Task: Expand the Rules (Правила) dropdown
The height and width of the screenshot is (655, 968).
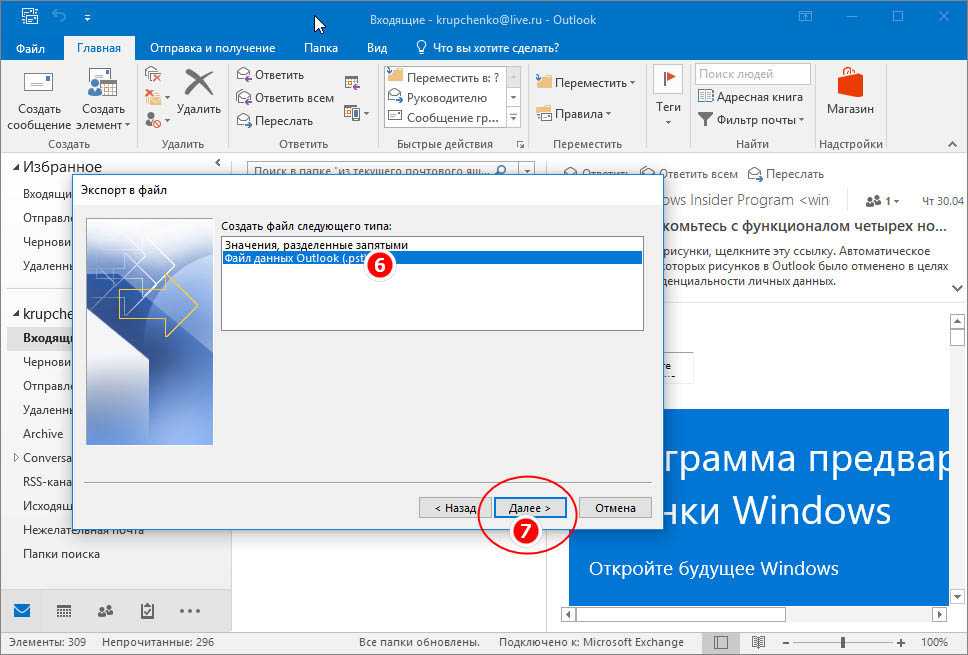Action: (585, 114)
